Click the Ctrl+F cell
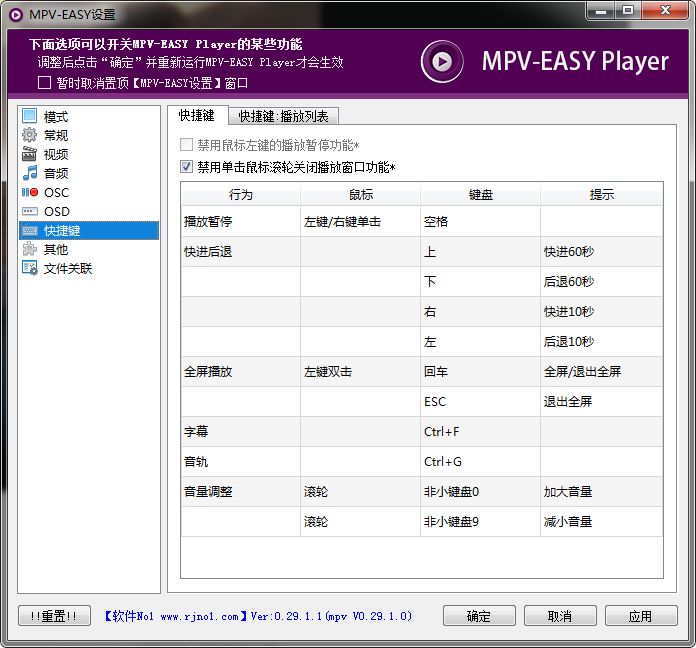696x648 pixels. coord(481,431)
